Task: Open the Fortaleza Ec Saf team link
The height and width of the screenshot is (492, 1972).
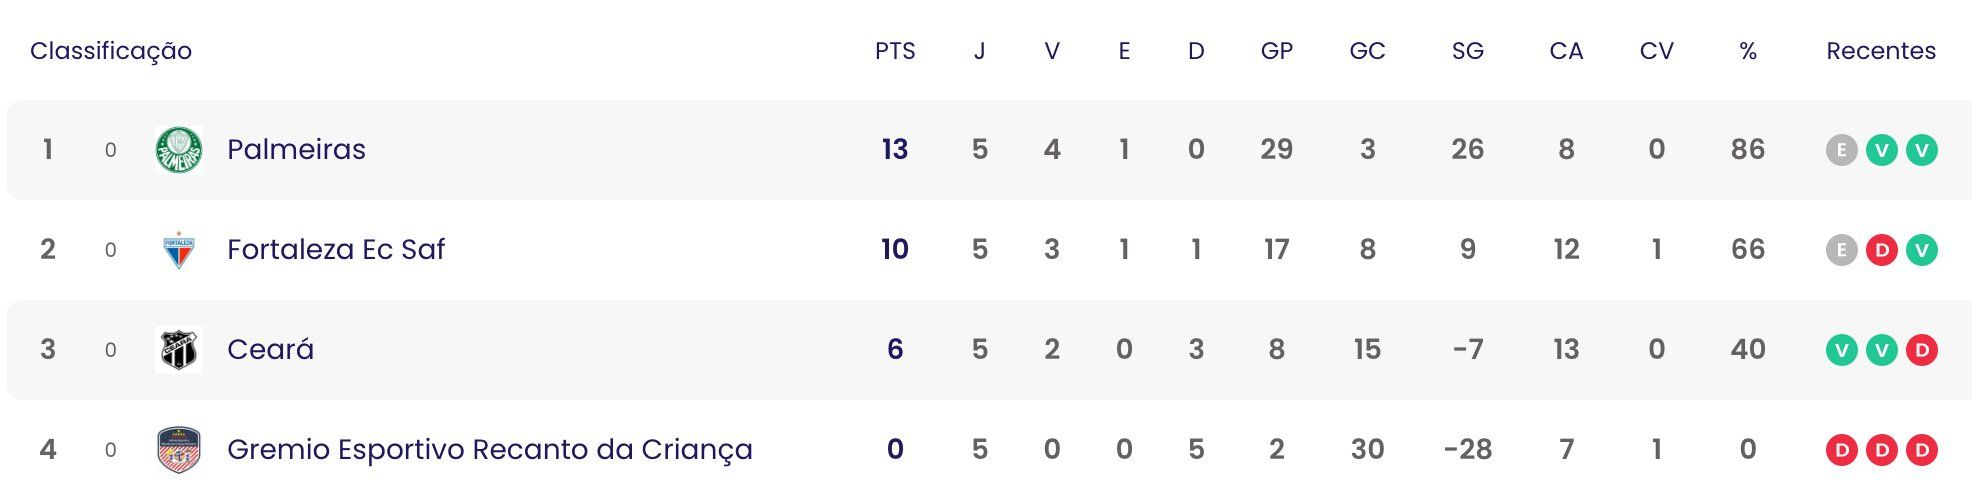Action: point(336,249)
